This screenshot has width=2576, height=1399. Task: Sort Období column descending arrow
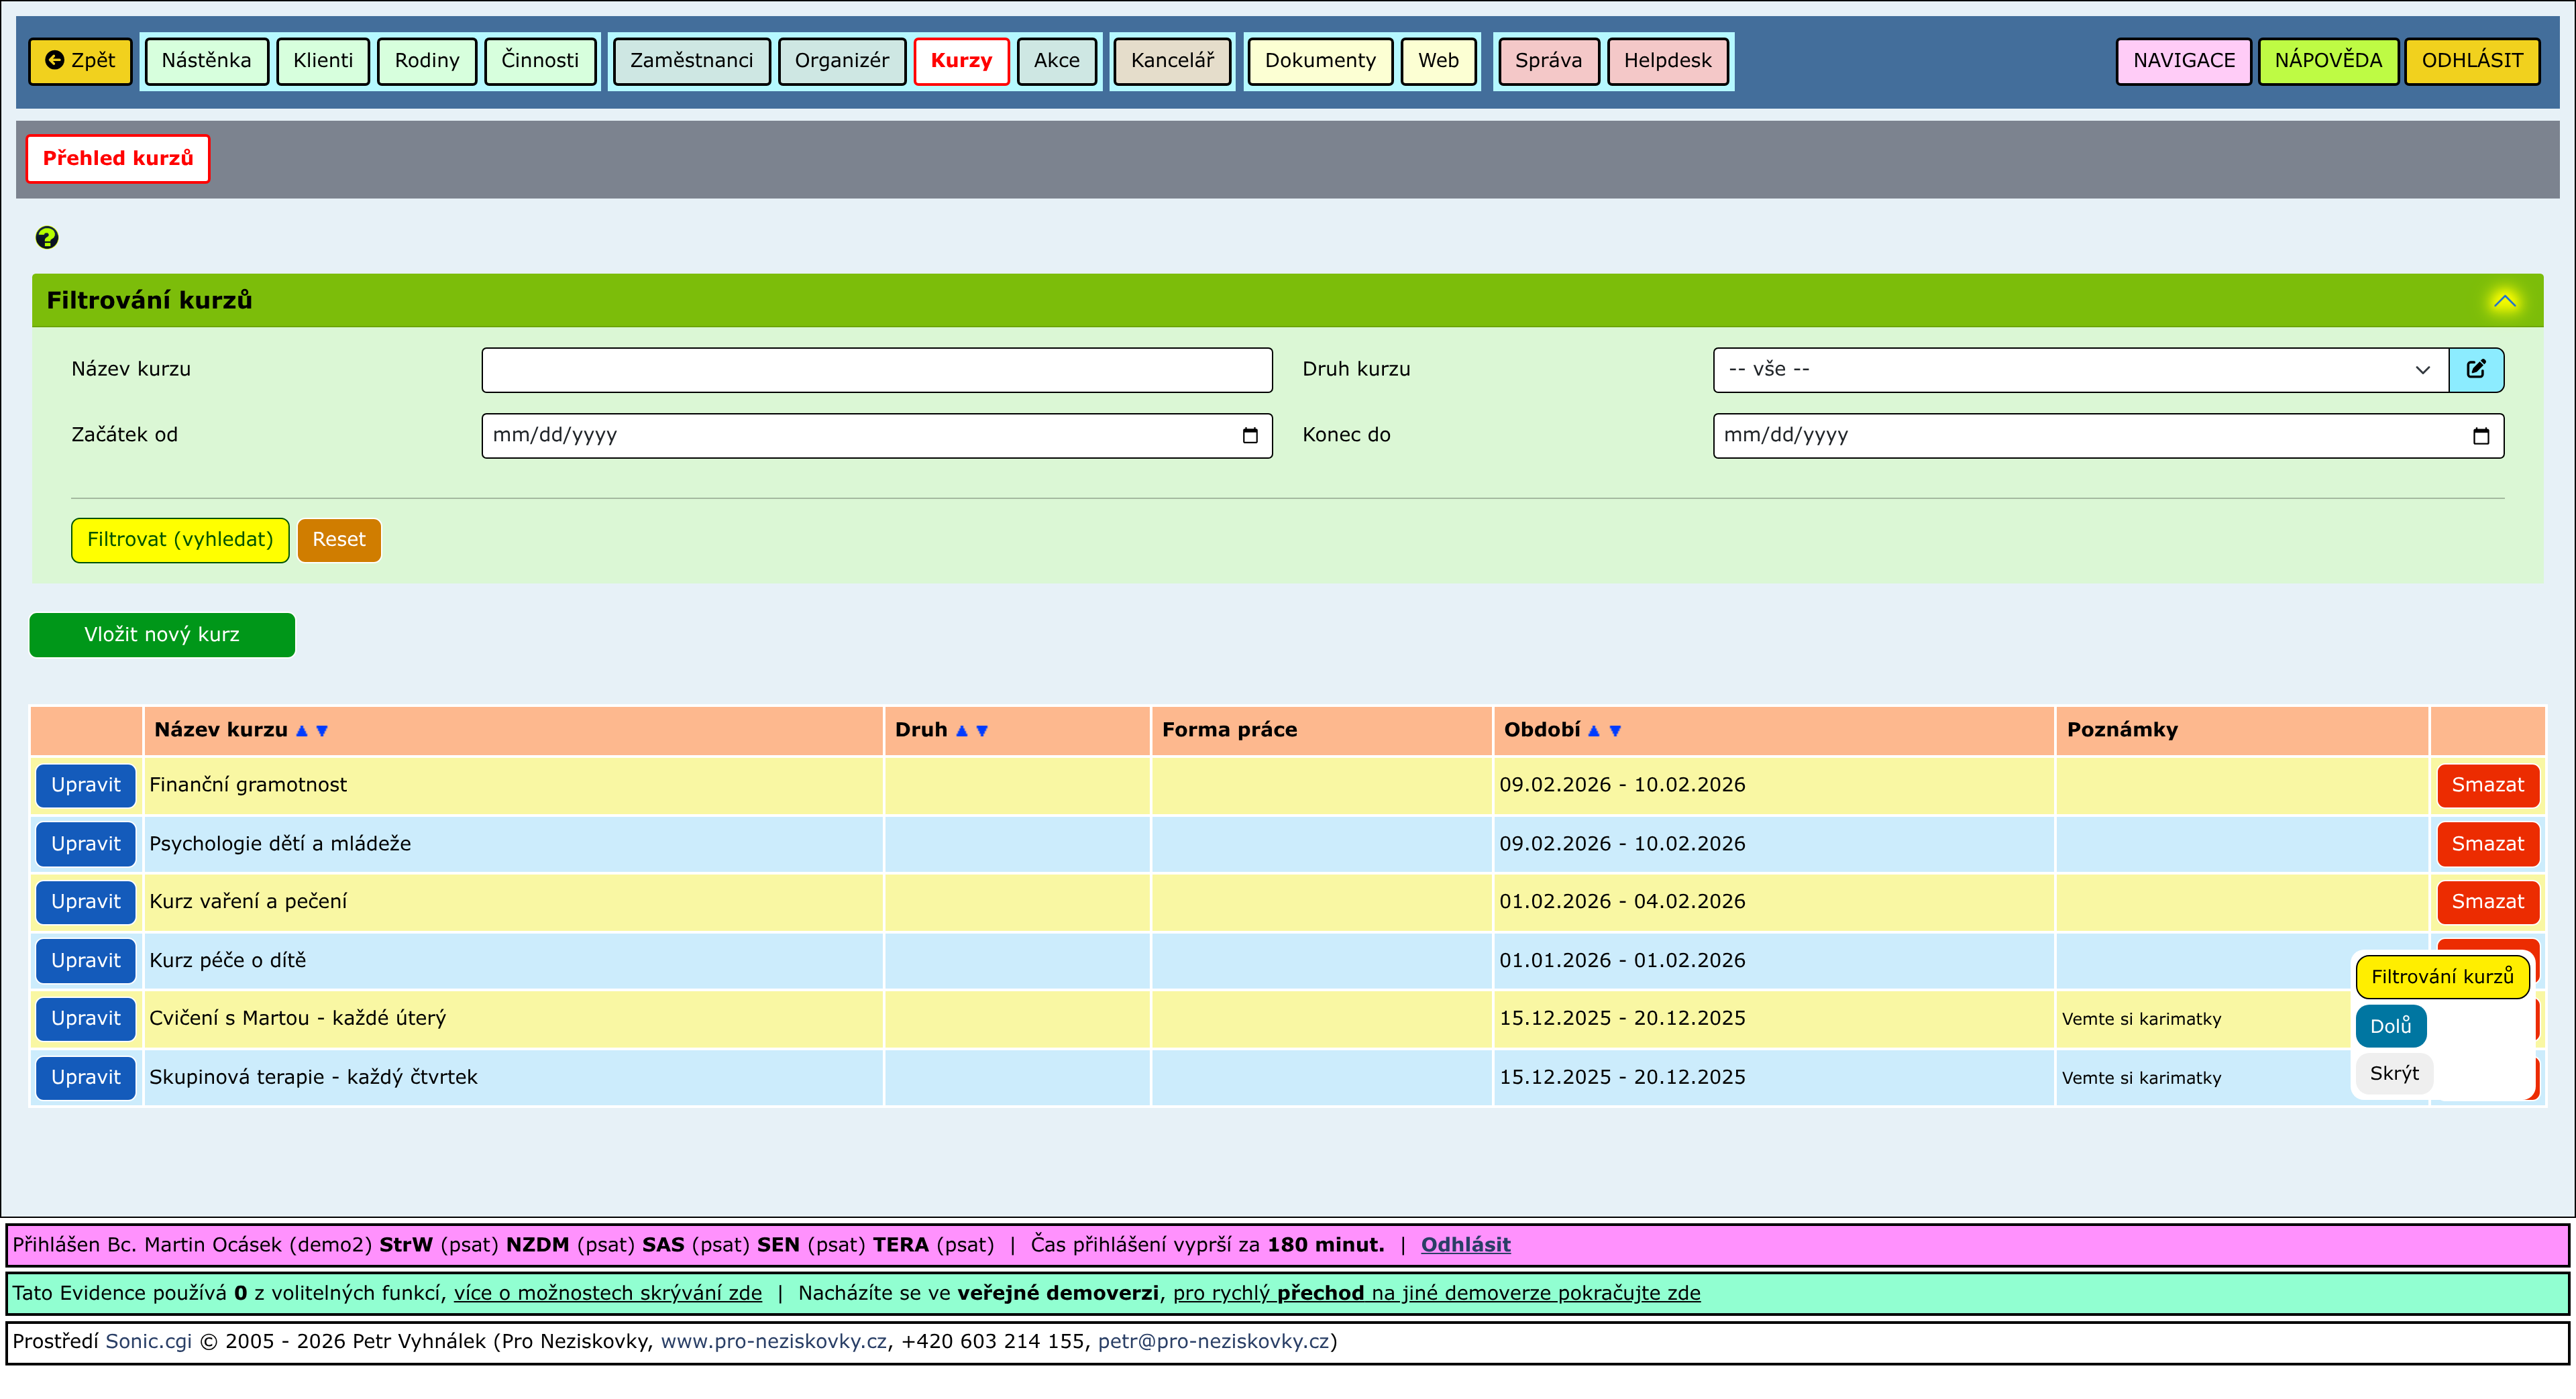pyautogui.click(x=1615, y=731)
